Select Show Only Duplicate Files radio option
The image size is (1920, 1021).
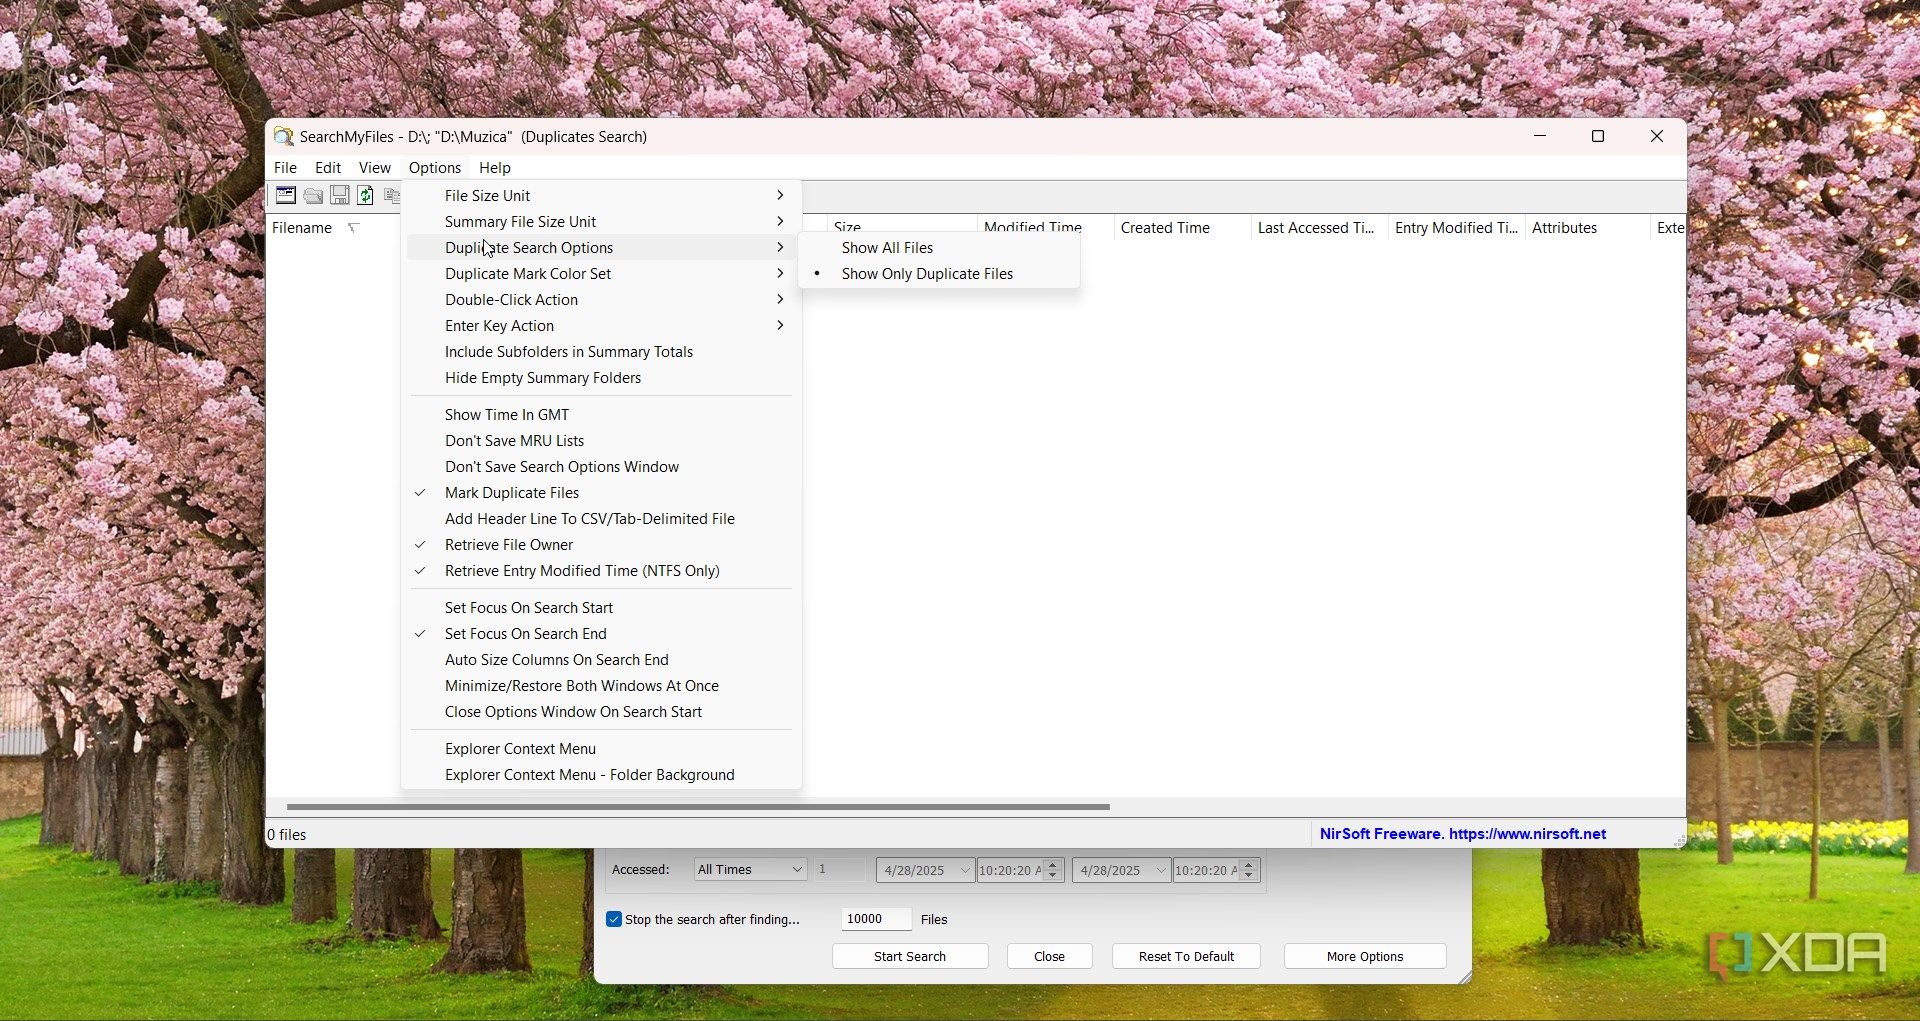pyautogui.click(x=939, y=274)
